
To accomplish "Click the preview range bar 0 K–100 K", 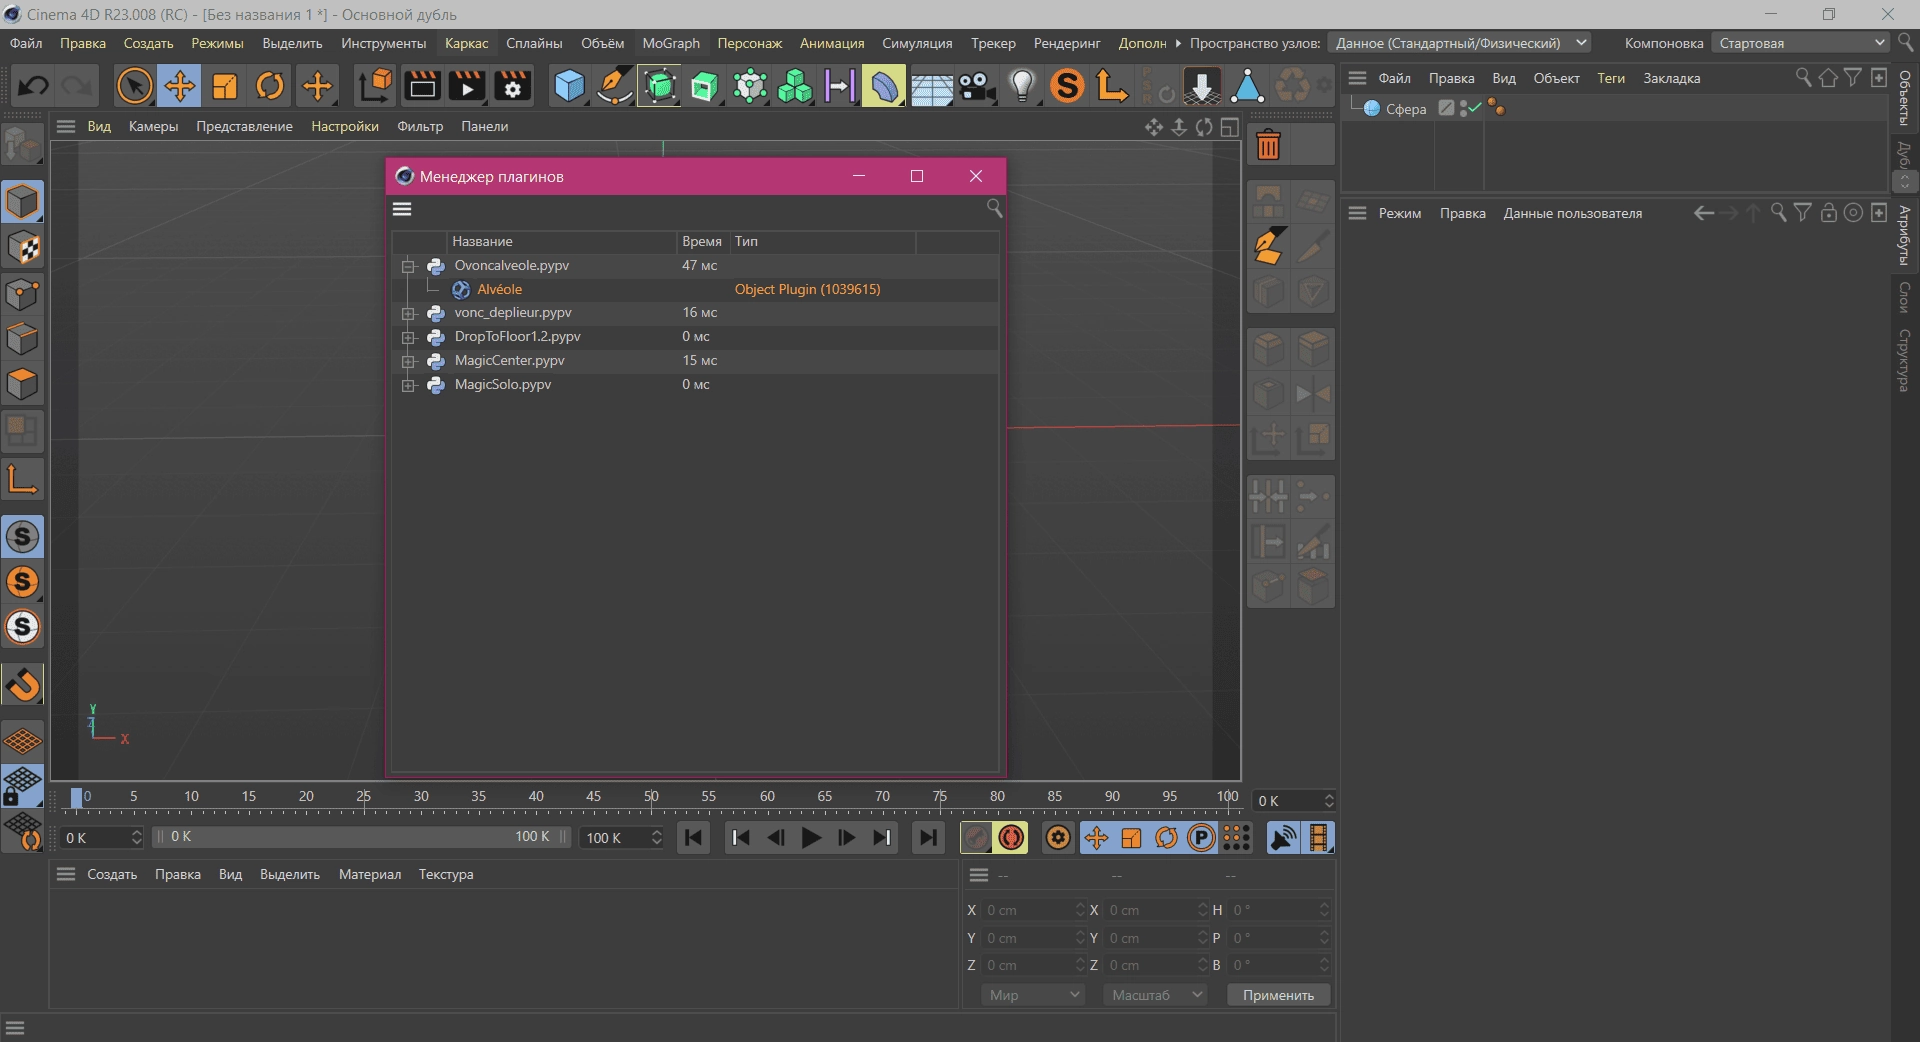I will [362, 837].
